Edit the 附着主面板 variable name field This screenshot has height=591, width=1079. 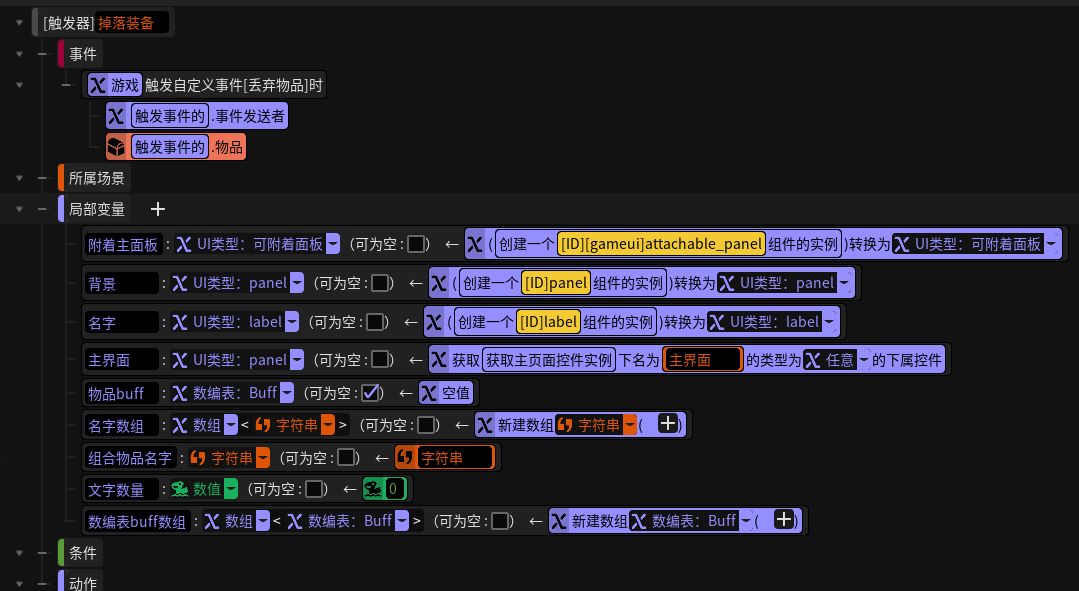tap(122, 245)
